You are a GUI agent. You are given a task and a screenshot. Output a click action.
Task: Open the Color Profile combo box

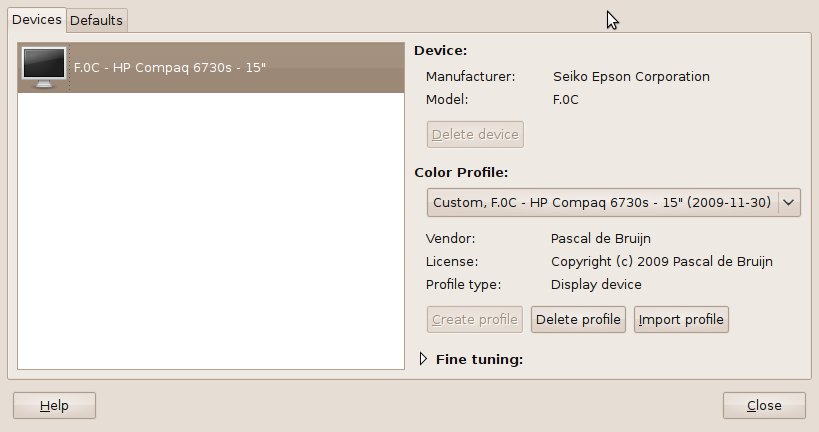click(x=614, y=203)
